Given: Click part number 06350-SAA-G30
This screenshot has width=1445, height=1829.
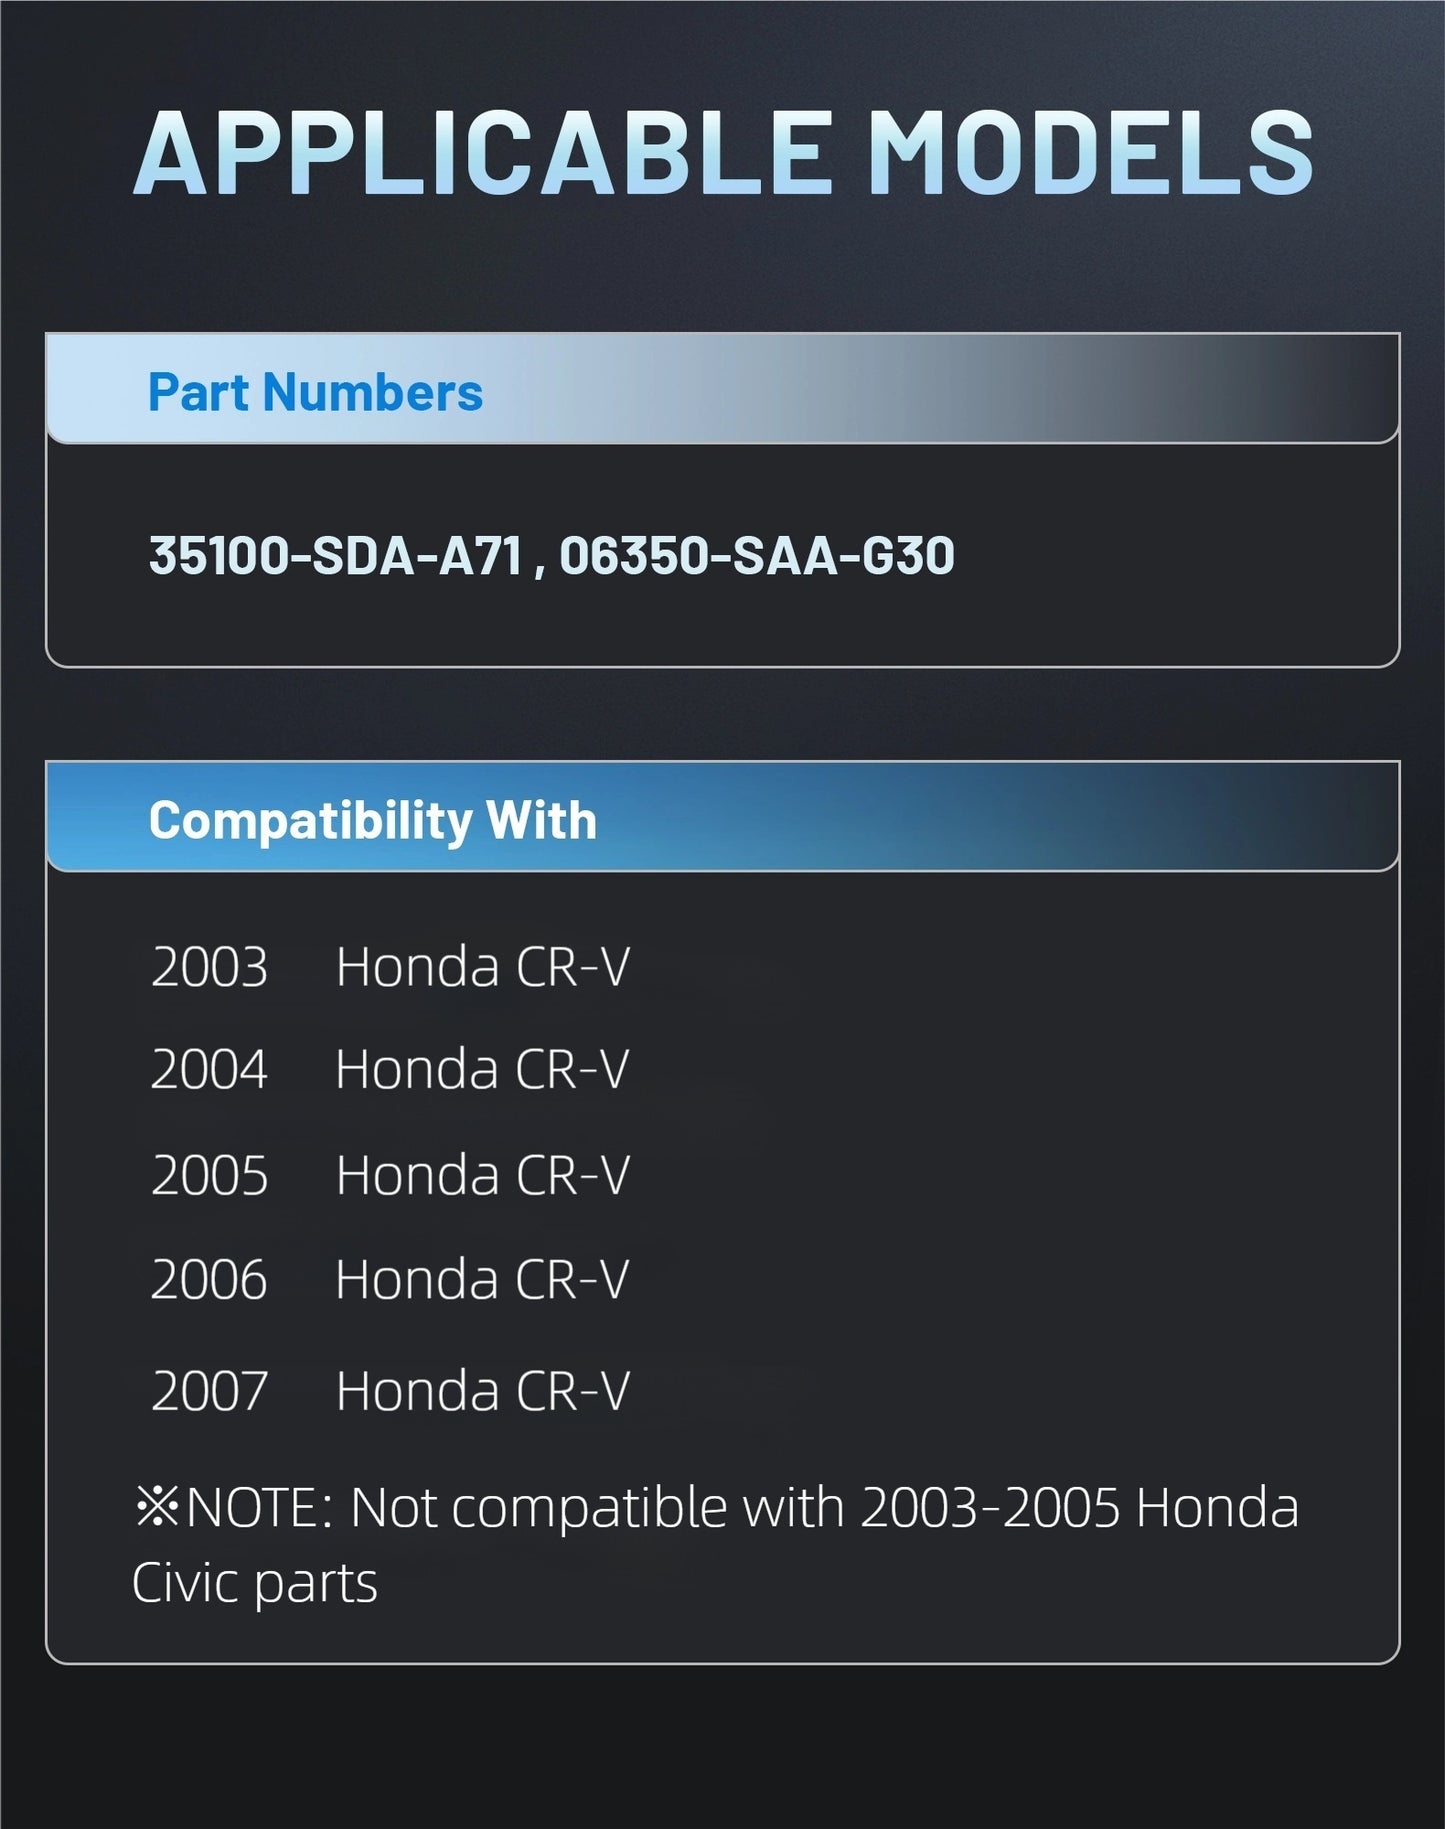Looking at the screenshot, I should (757, 556).
